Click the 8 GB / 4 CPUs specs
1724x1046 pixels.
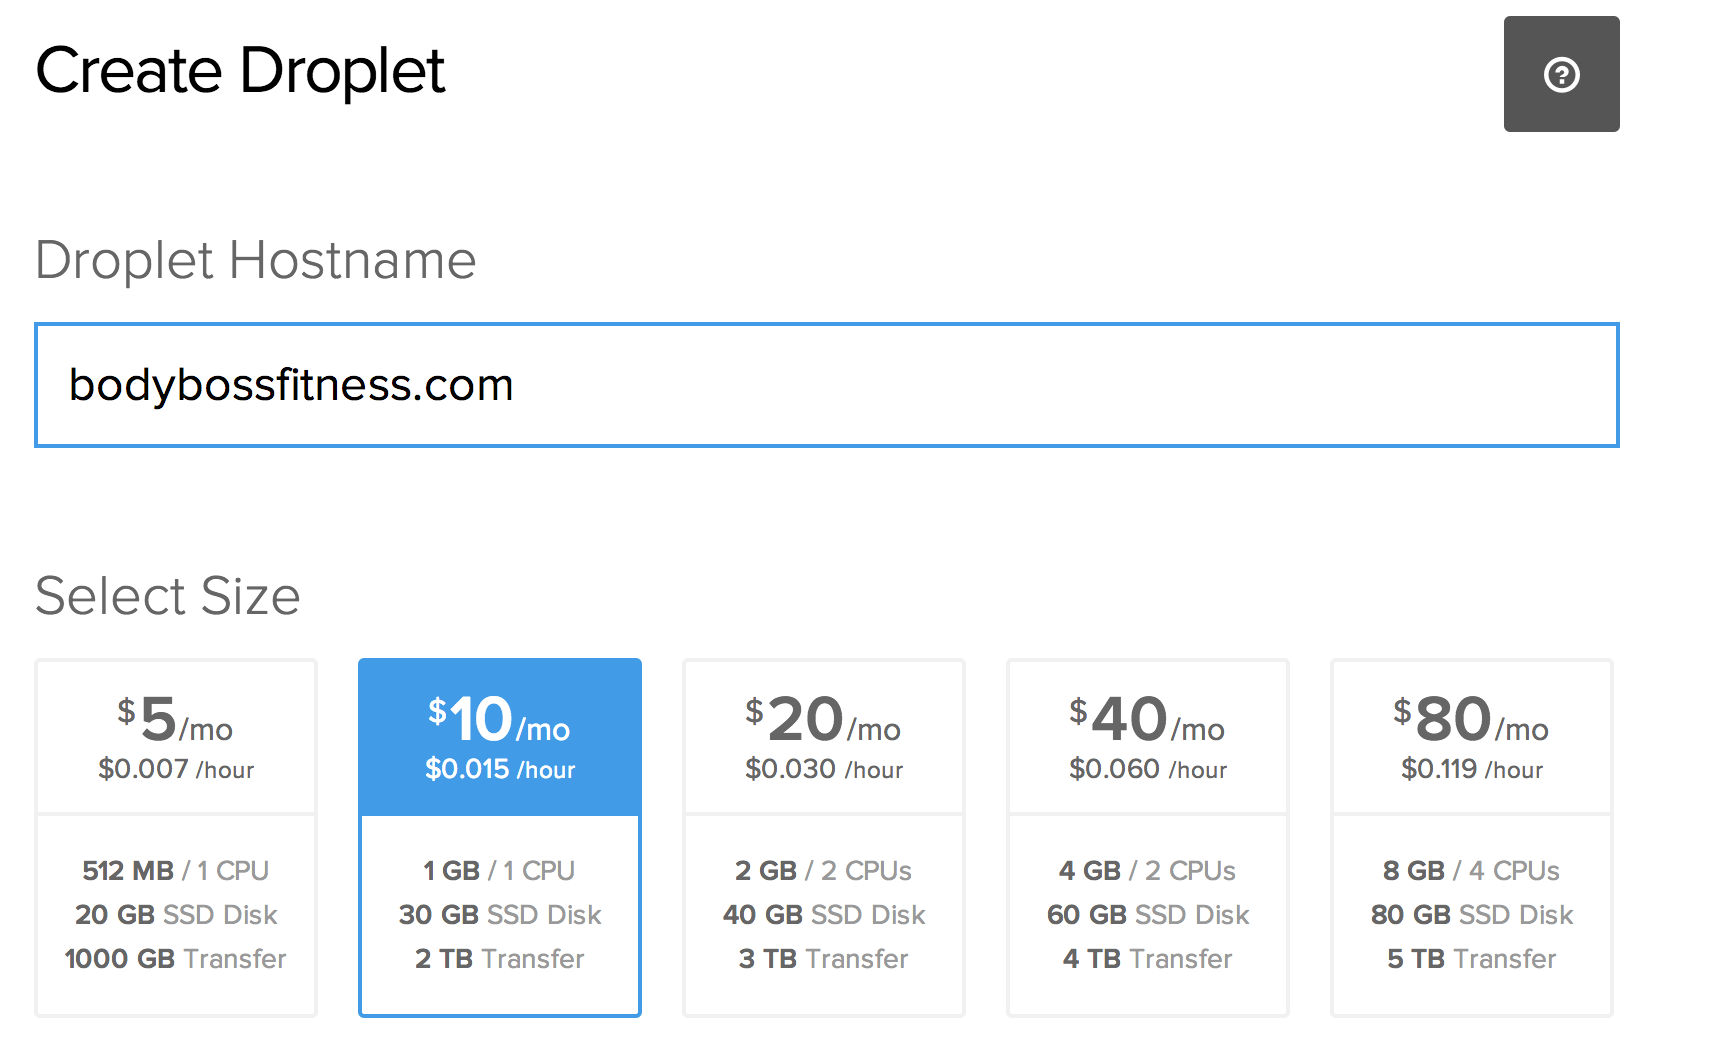[1471, 871]
